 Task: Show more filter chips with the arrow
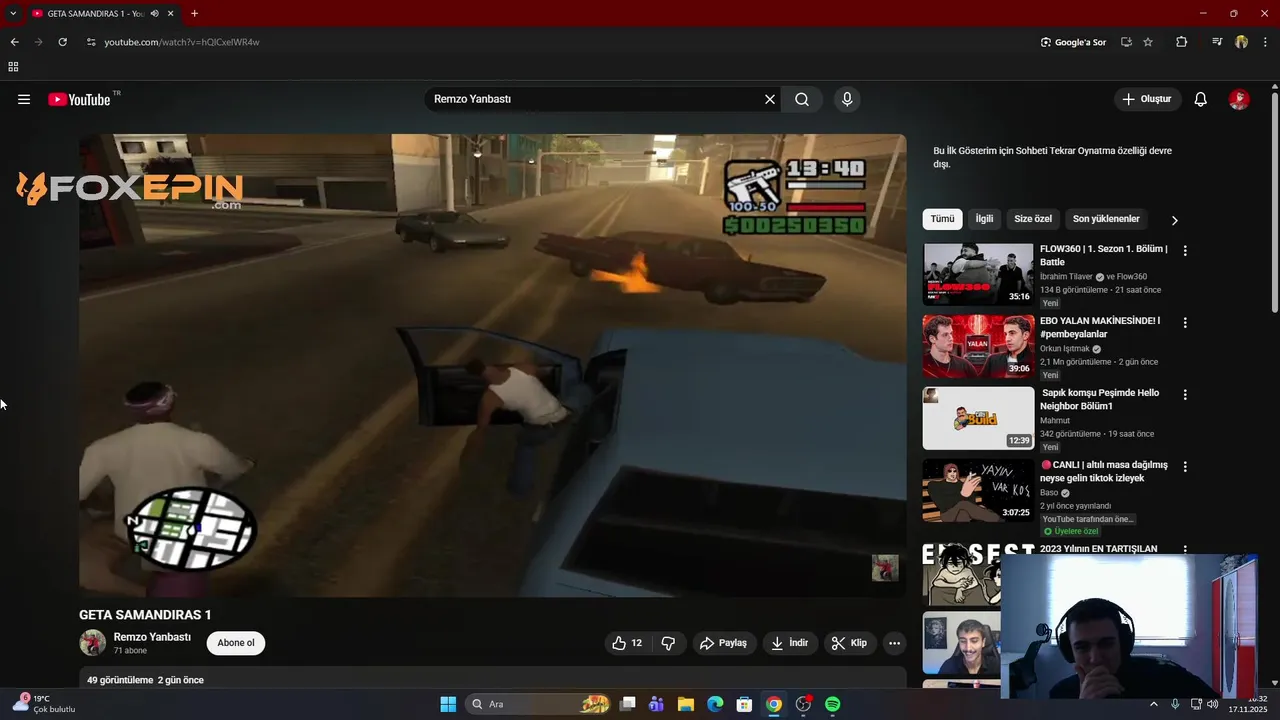1175,220
